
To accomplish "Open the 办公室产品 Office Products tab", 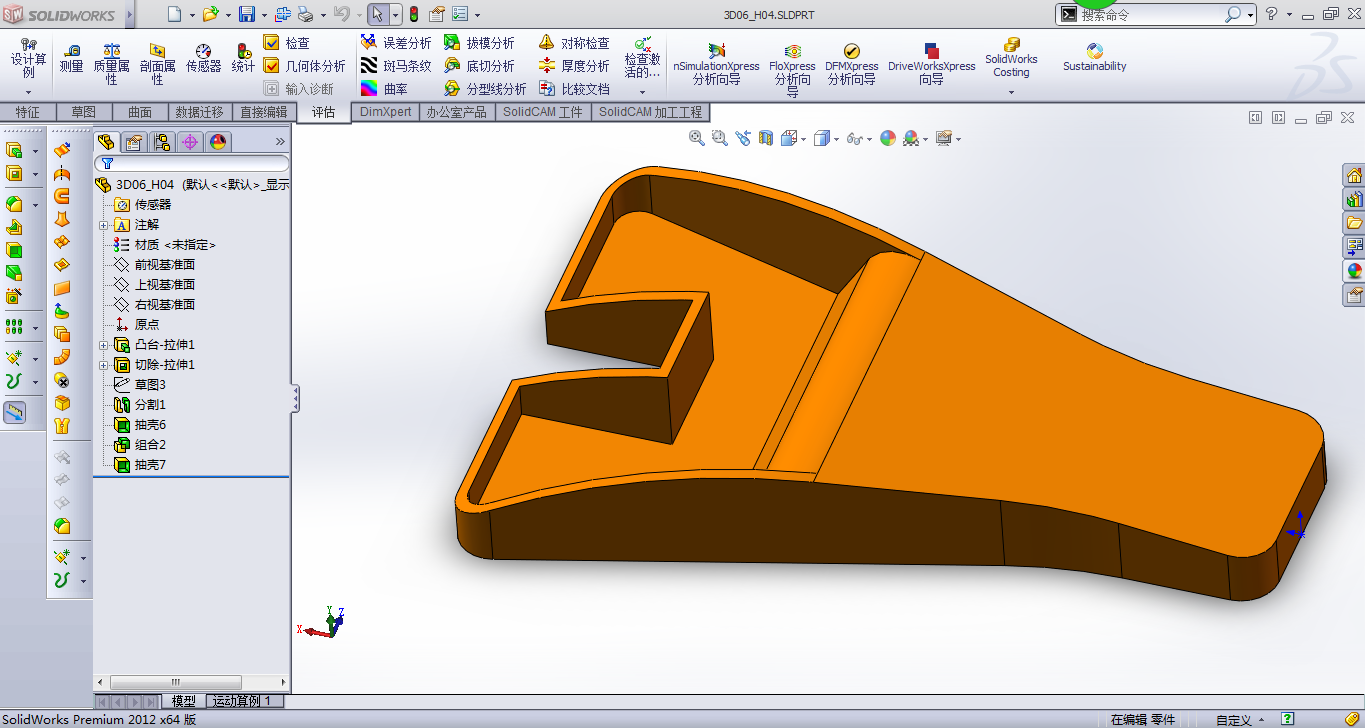I will click(x=456, y=112).
